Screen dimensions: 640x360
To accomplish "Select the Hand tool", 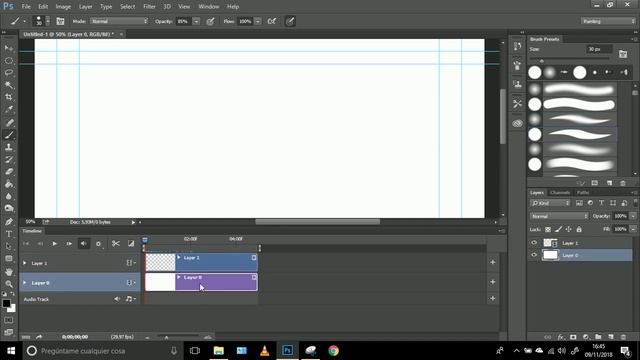I will pos(9,271).
